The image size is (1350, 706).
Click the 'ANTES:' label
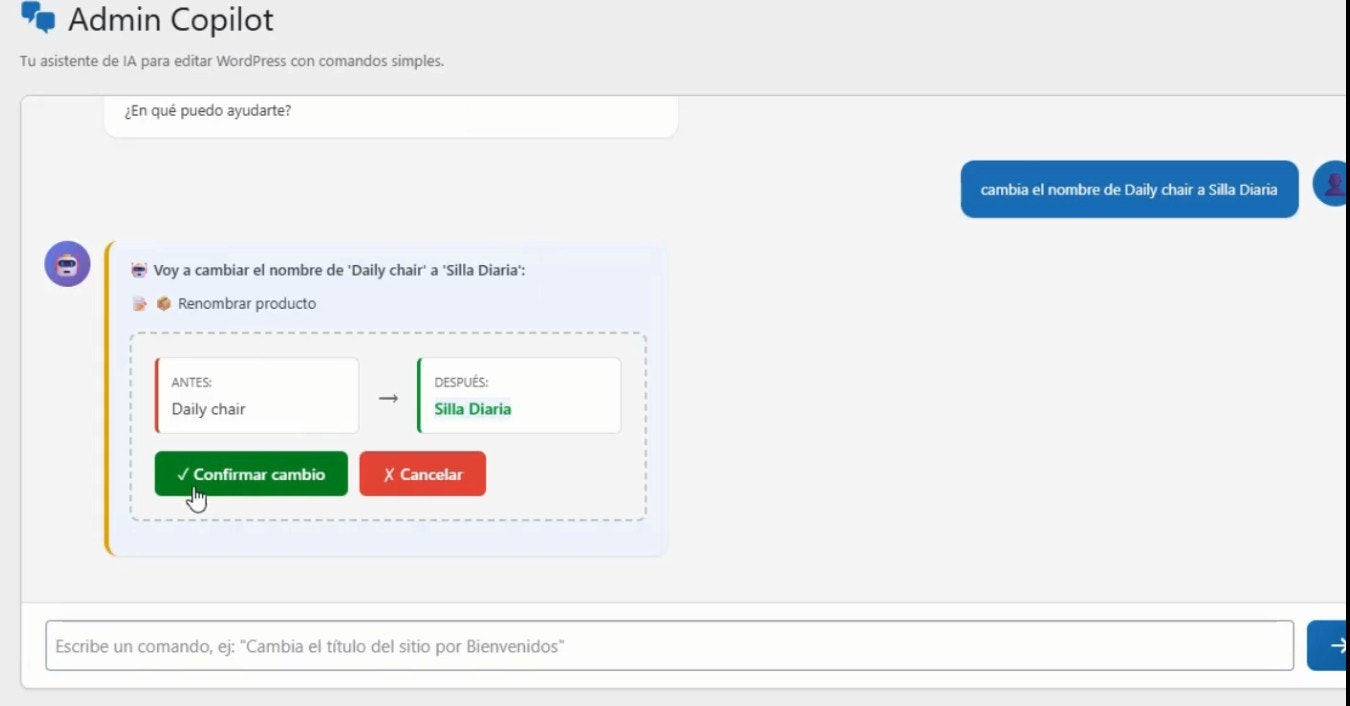pos(191,382)
